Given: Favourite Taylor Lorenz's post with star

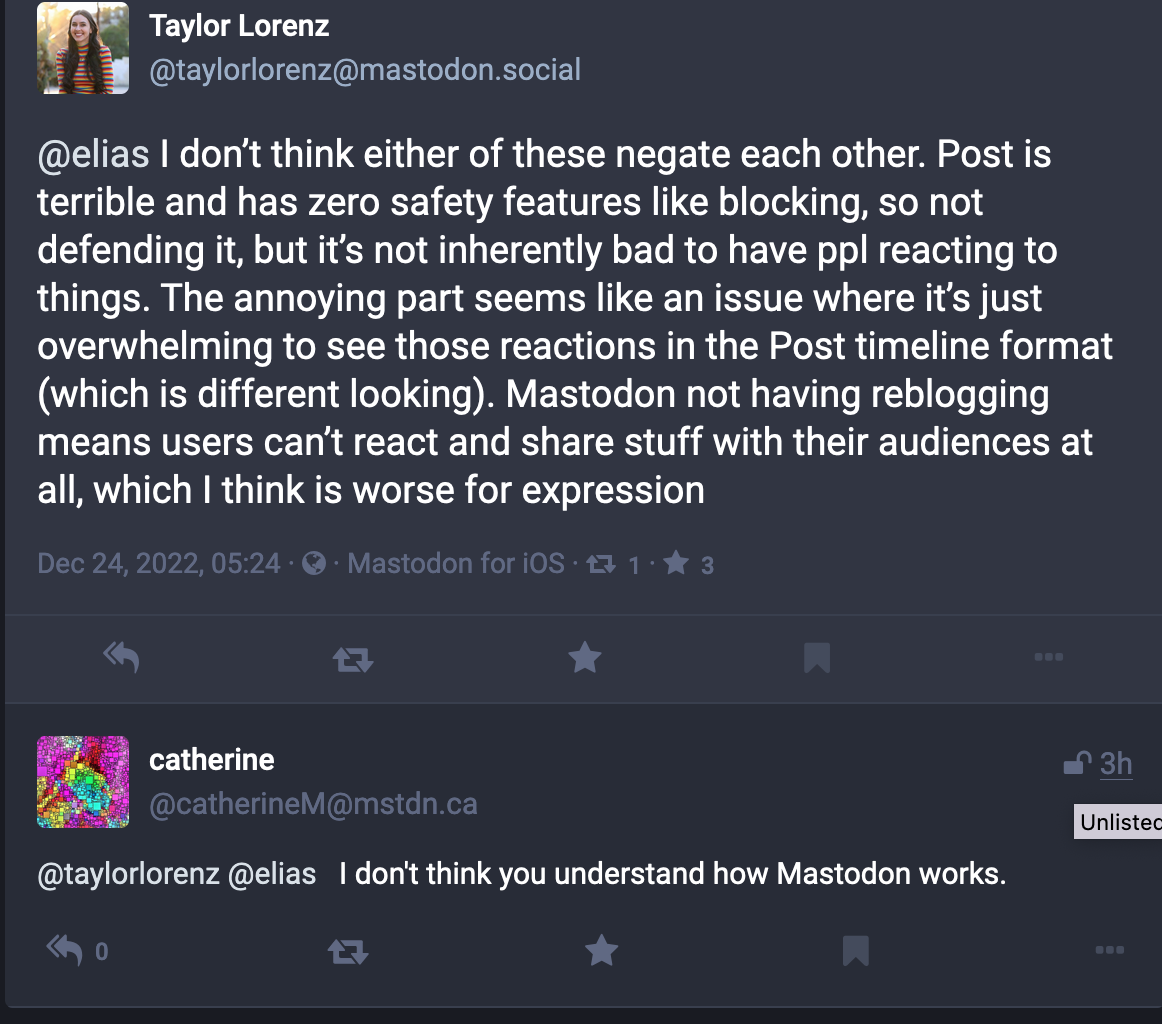Looking at the screenshot, I should (585, 657).
